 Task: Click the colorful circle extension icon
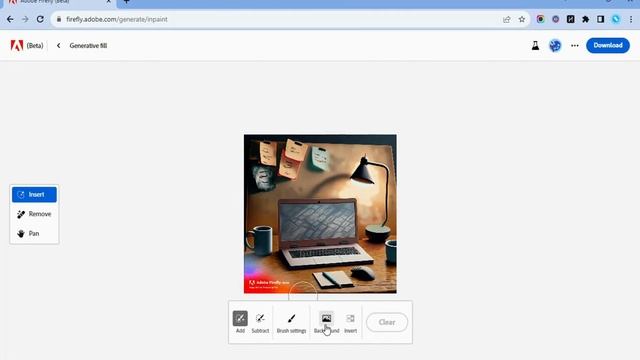tap(540, 19)
